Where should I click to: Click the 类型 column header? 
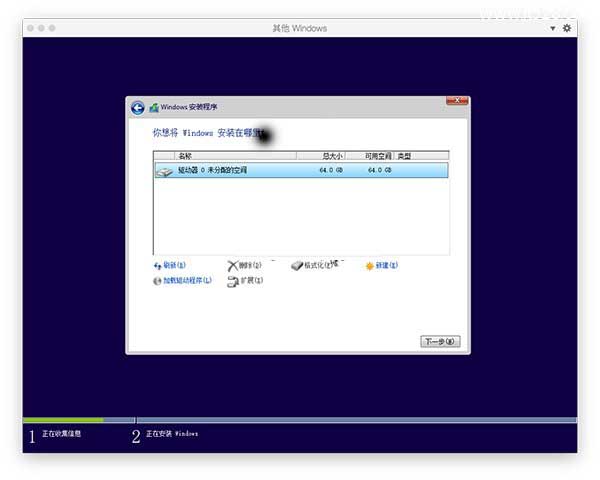tap(421, 156)
